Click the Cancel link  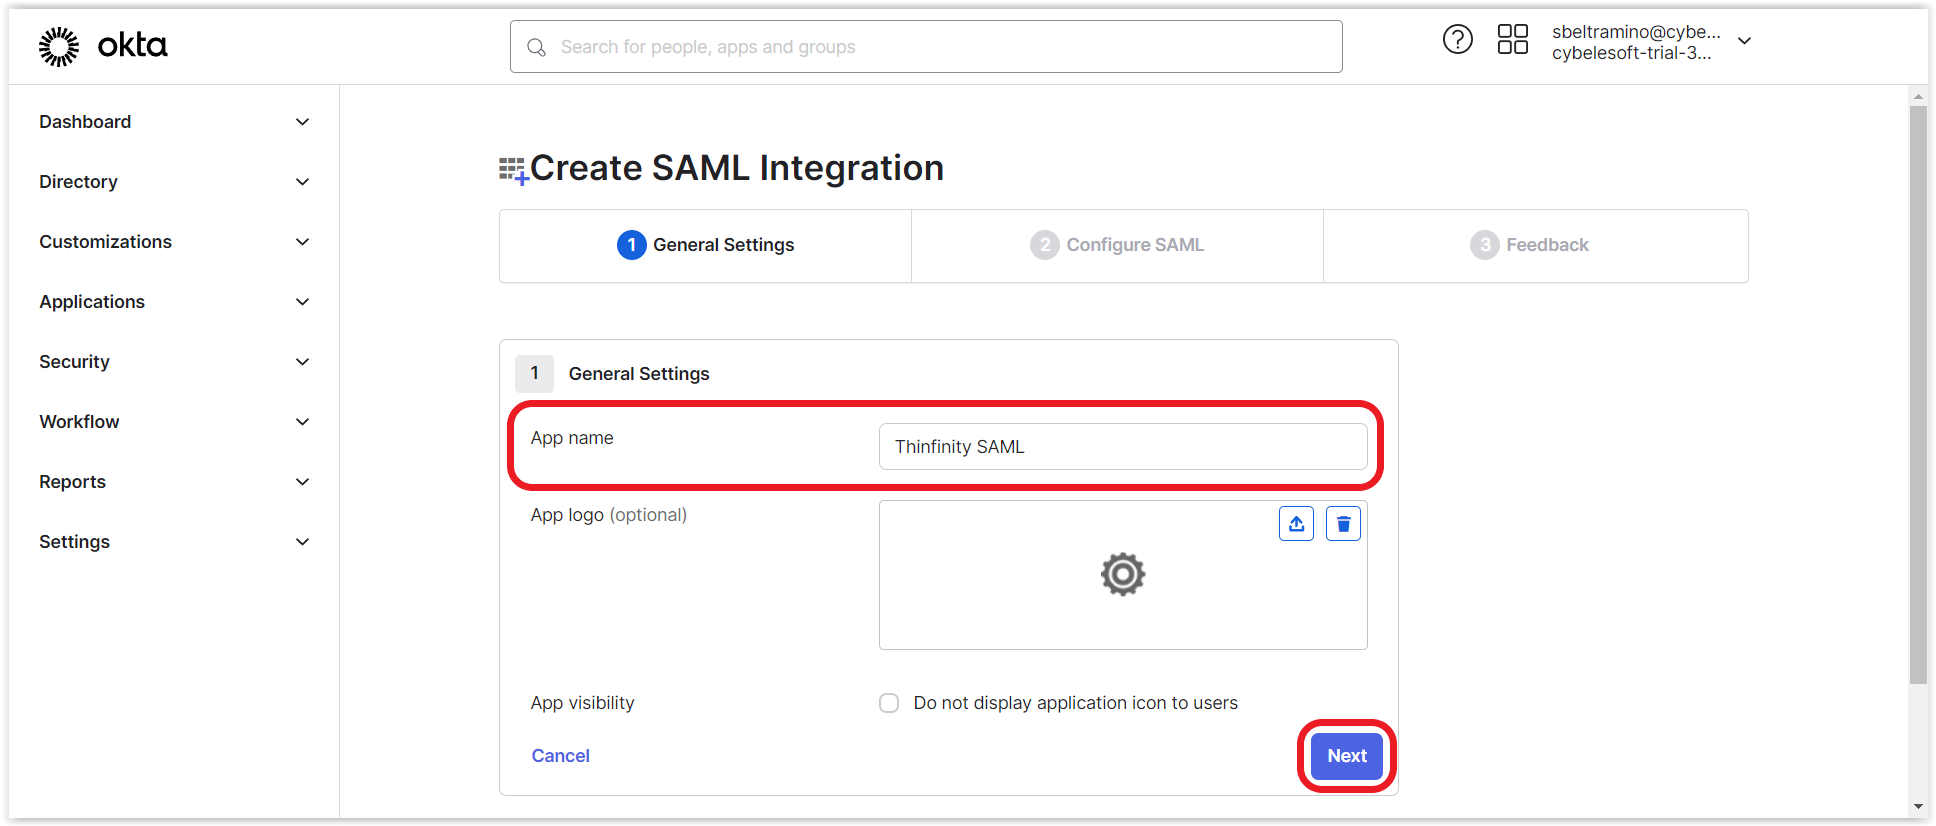pyautogui.click(x=560, y=756)
